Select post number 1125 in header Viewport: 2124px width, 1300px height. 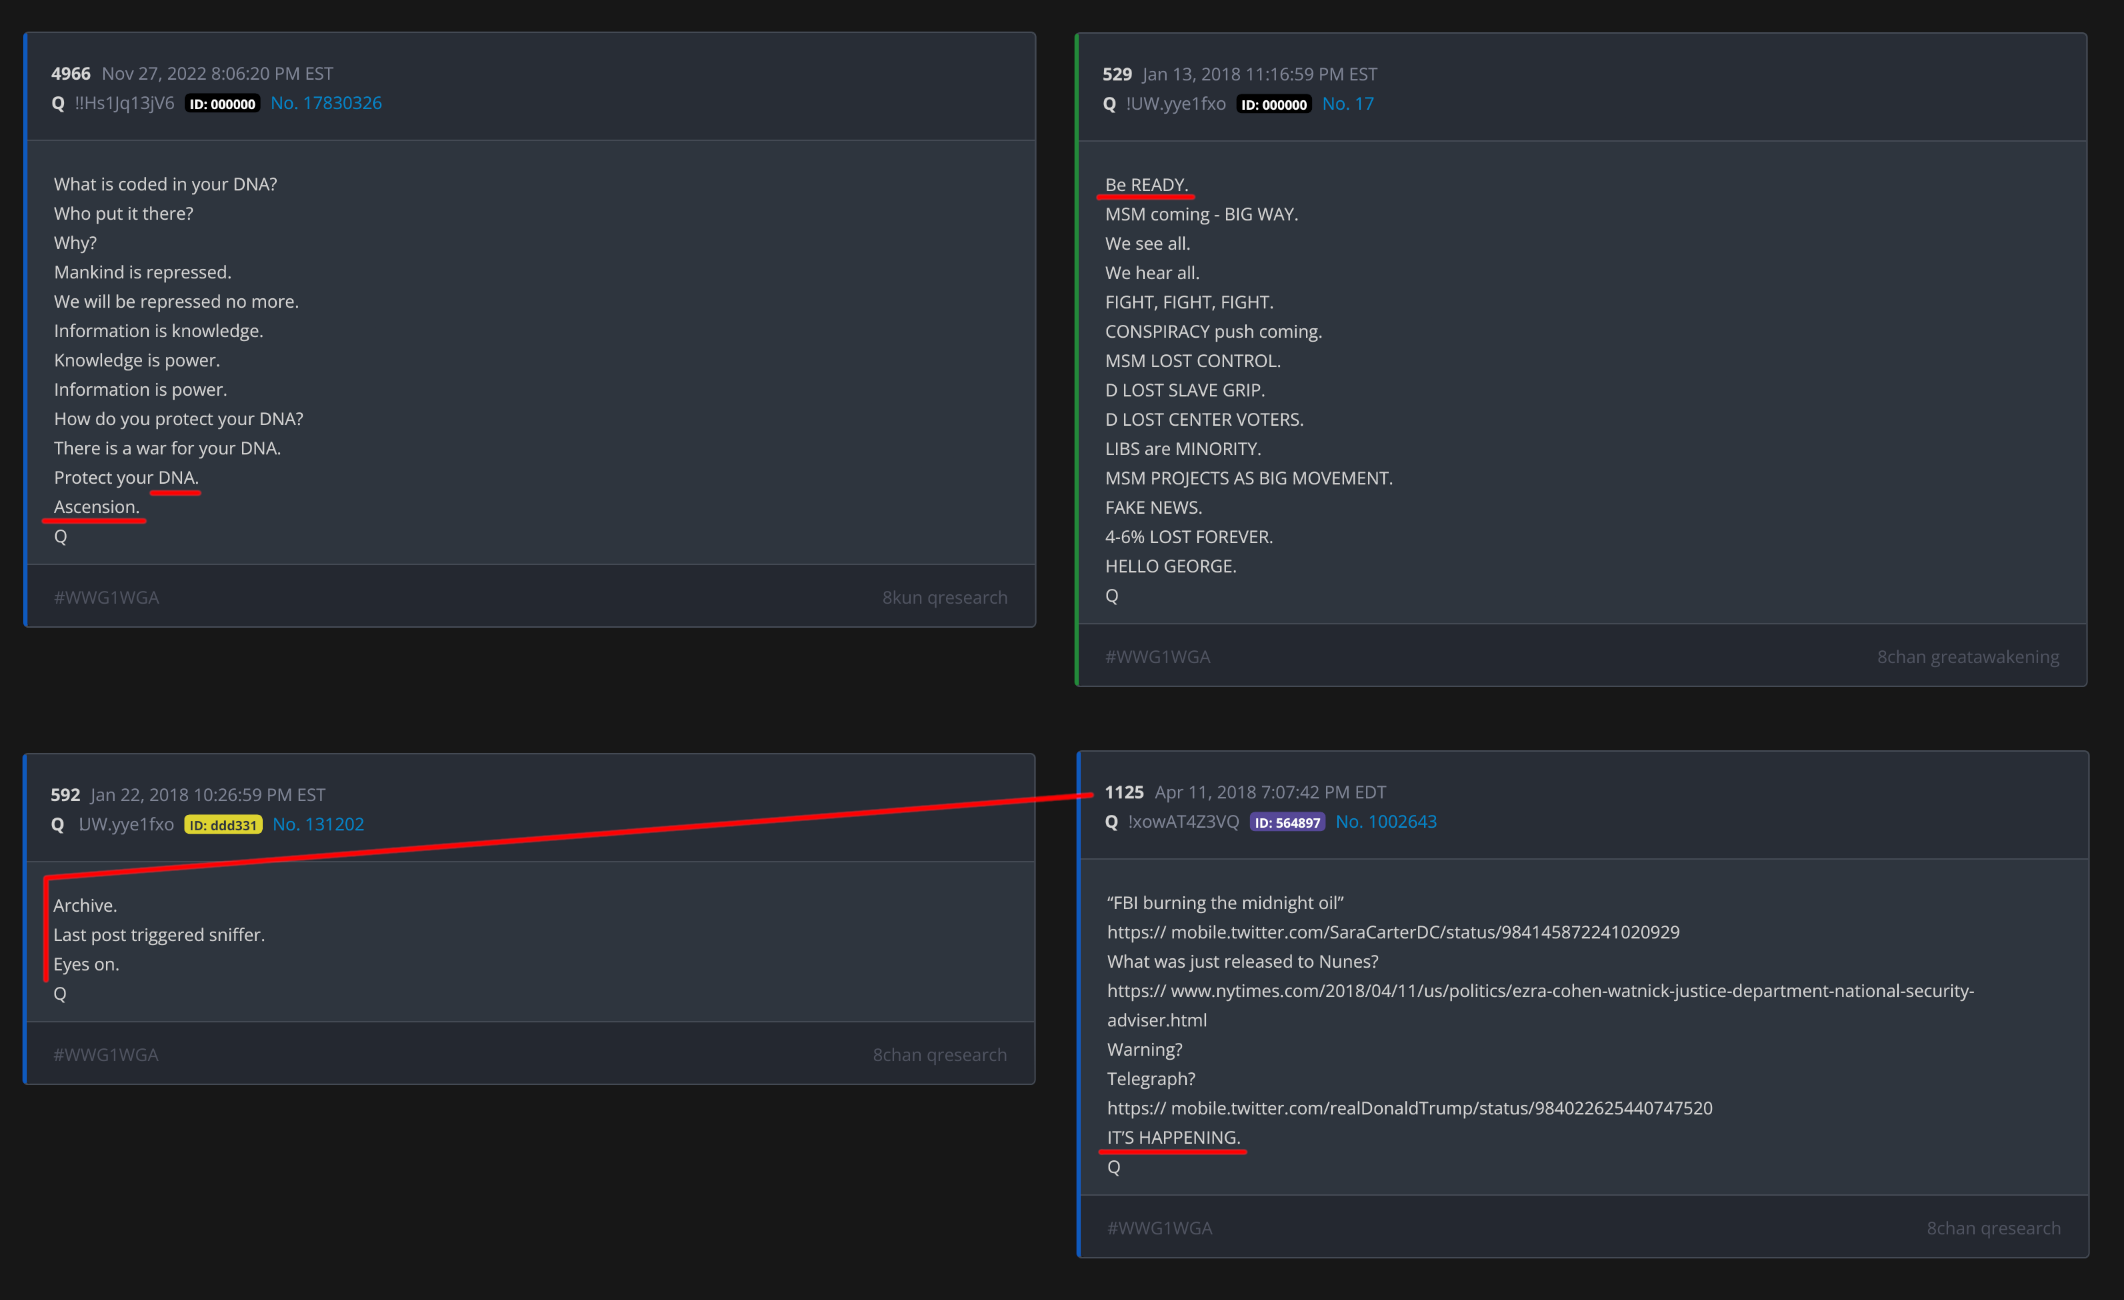tap(1124, 792)
